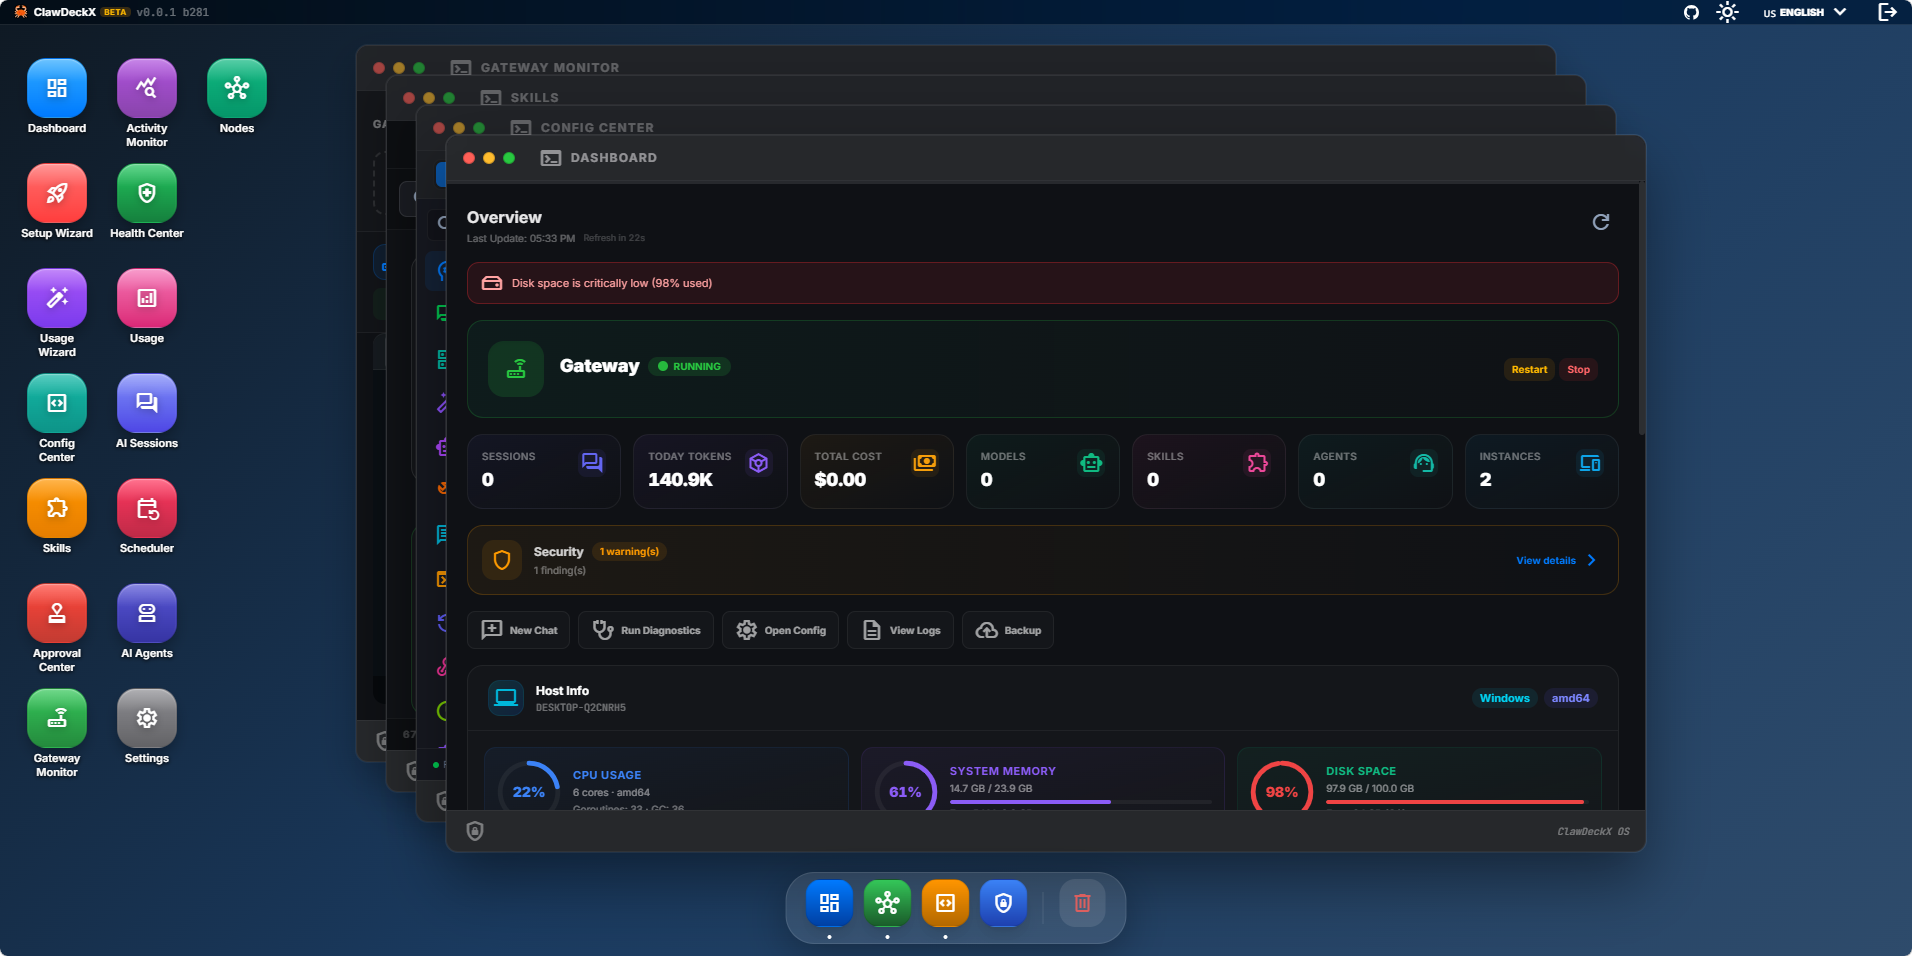Screen dimensions: 1912x956
Task: Click the trash icon in the dock
Action: pyautogui.click(x=1082, y=903)
